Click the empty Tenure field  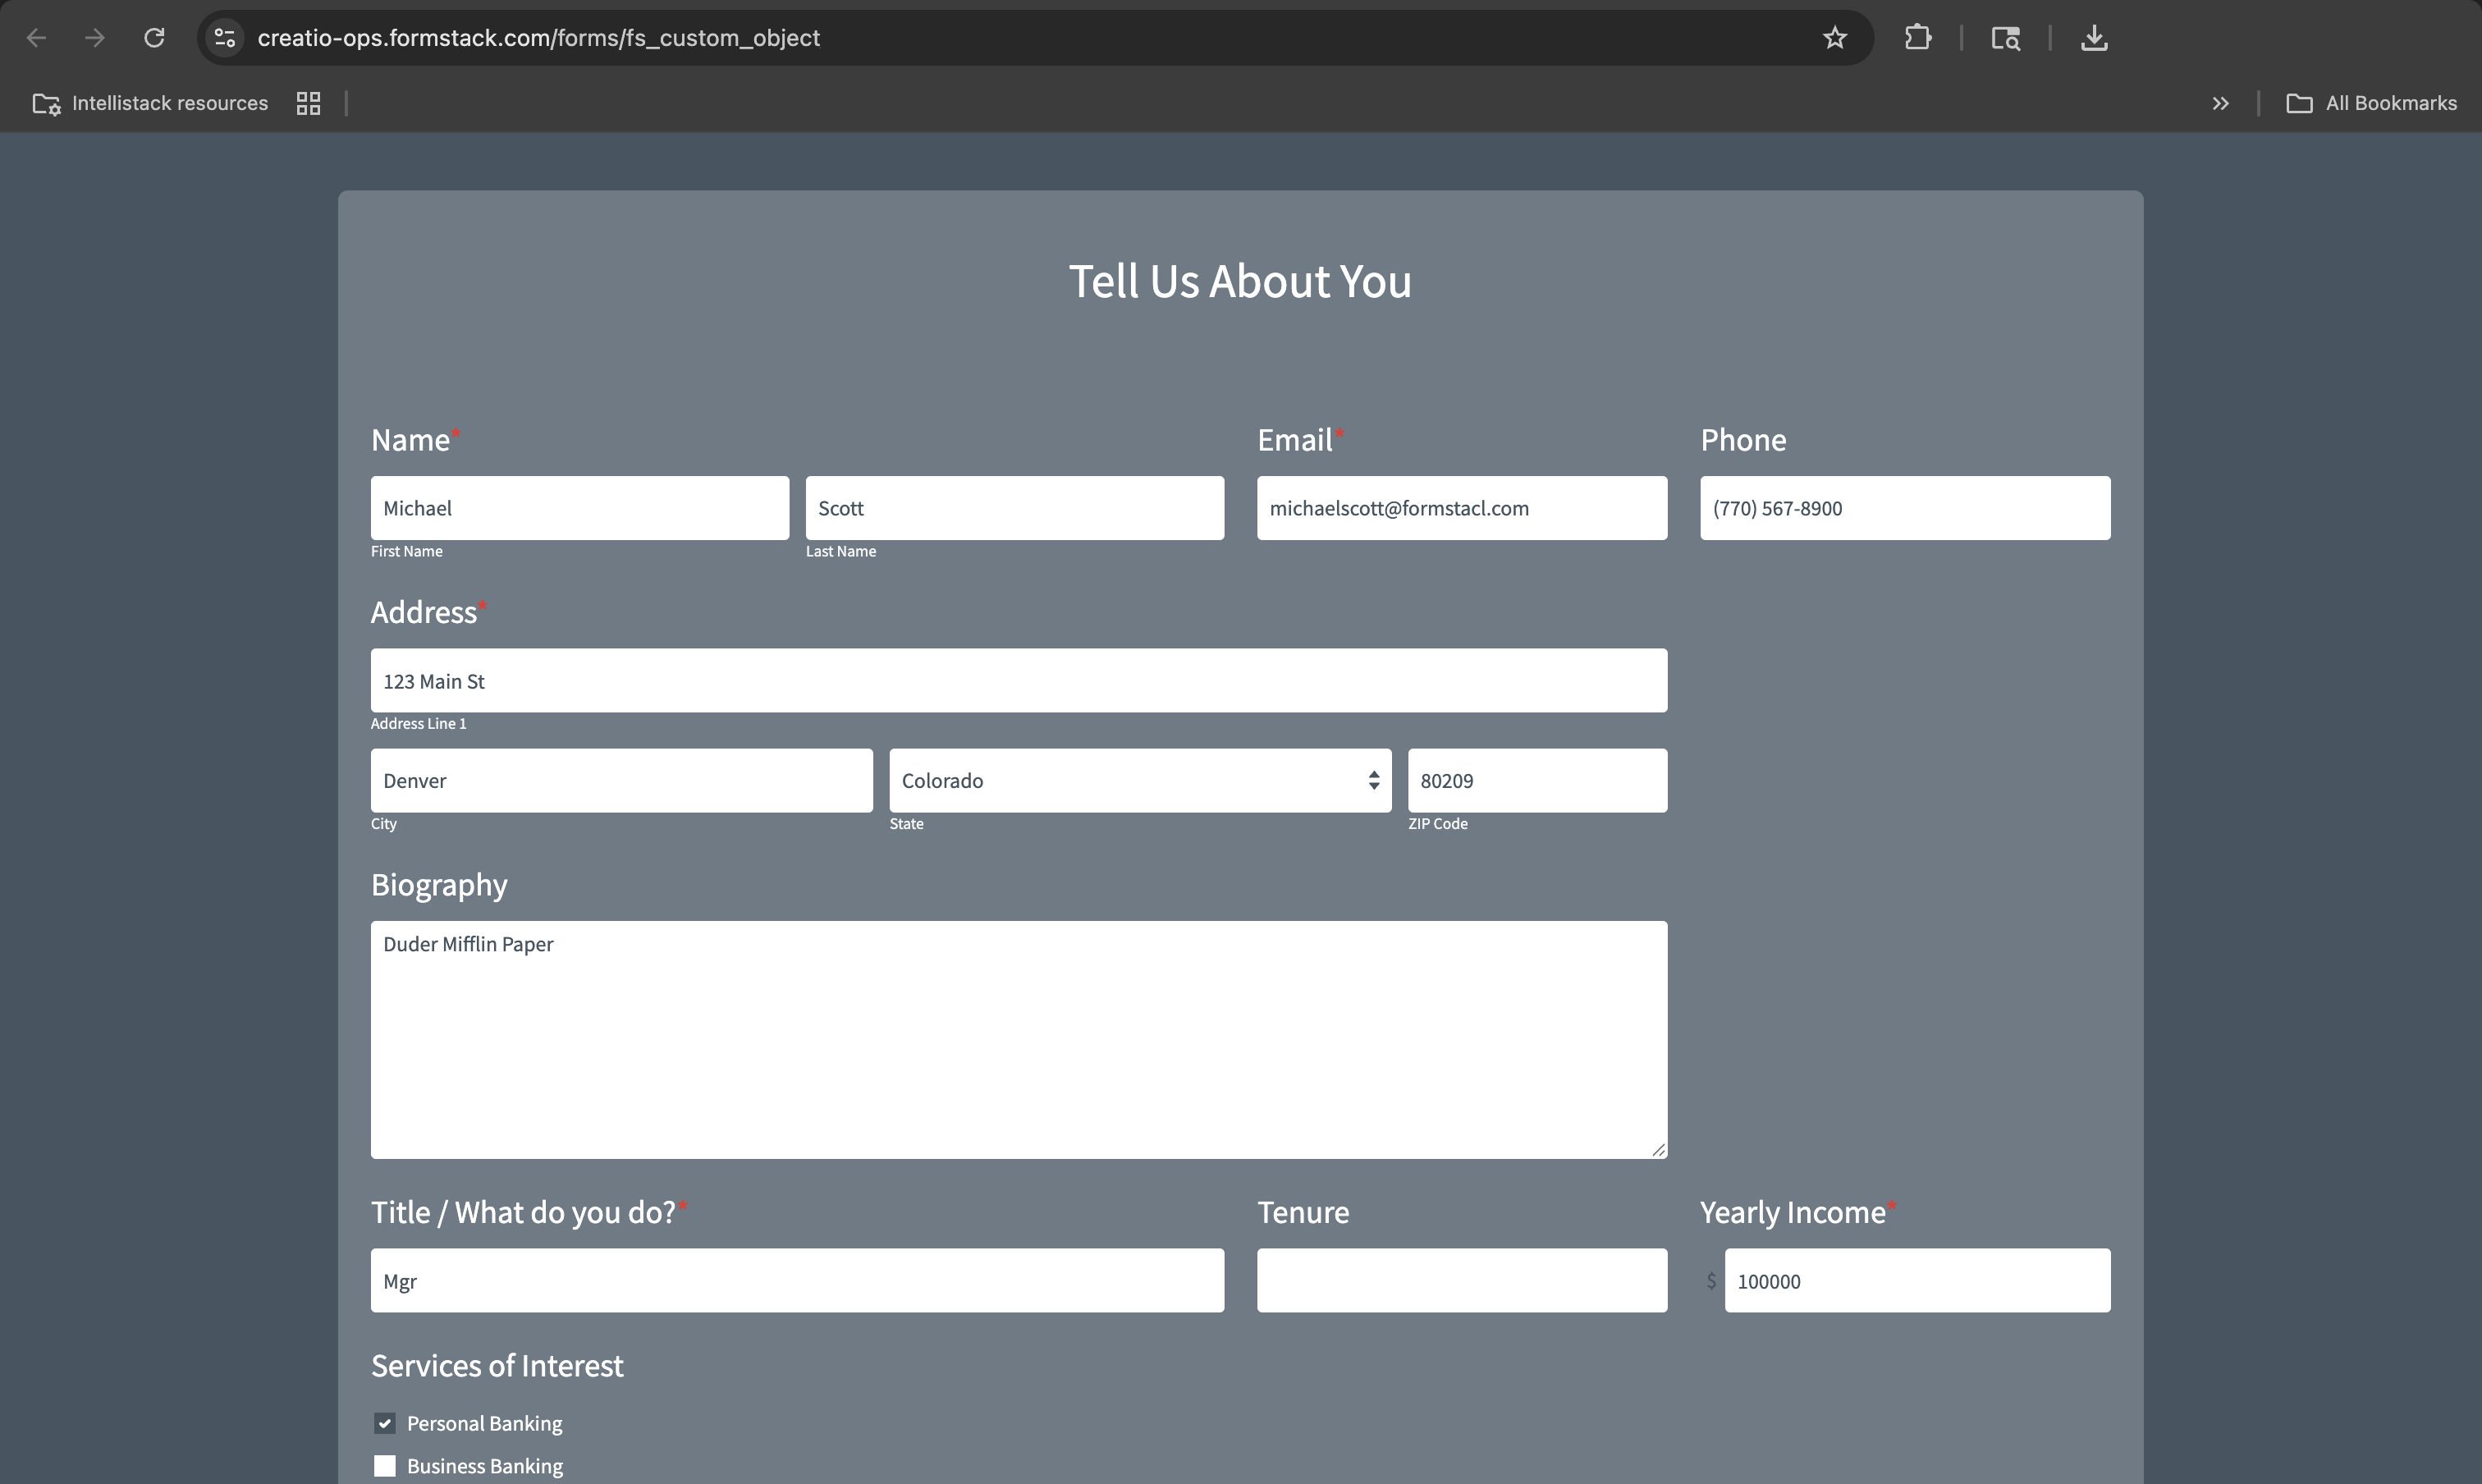coord(1462,1280)
